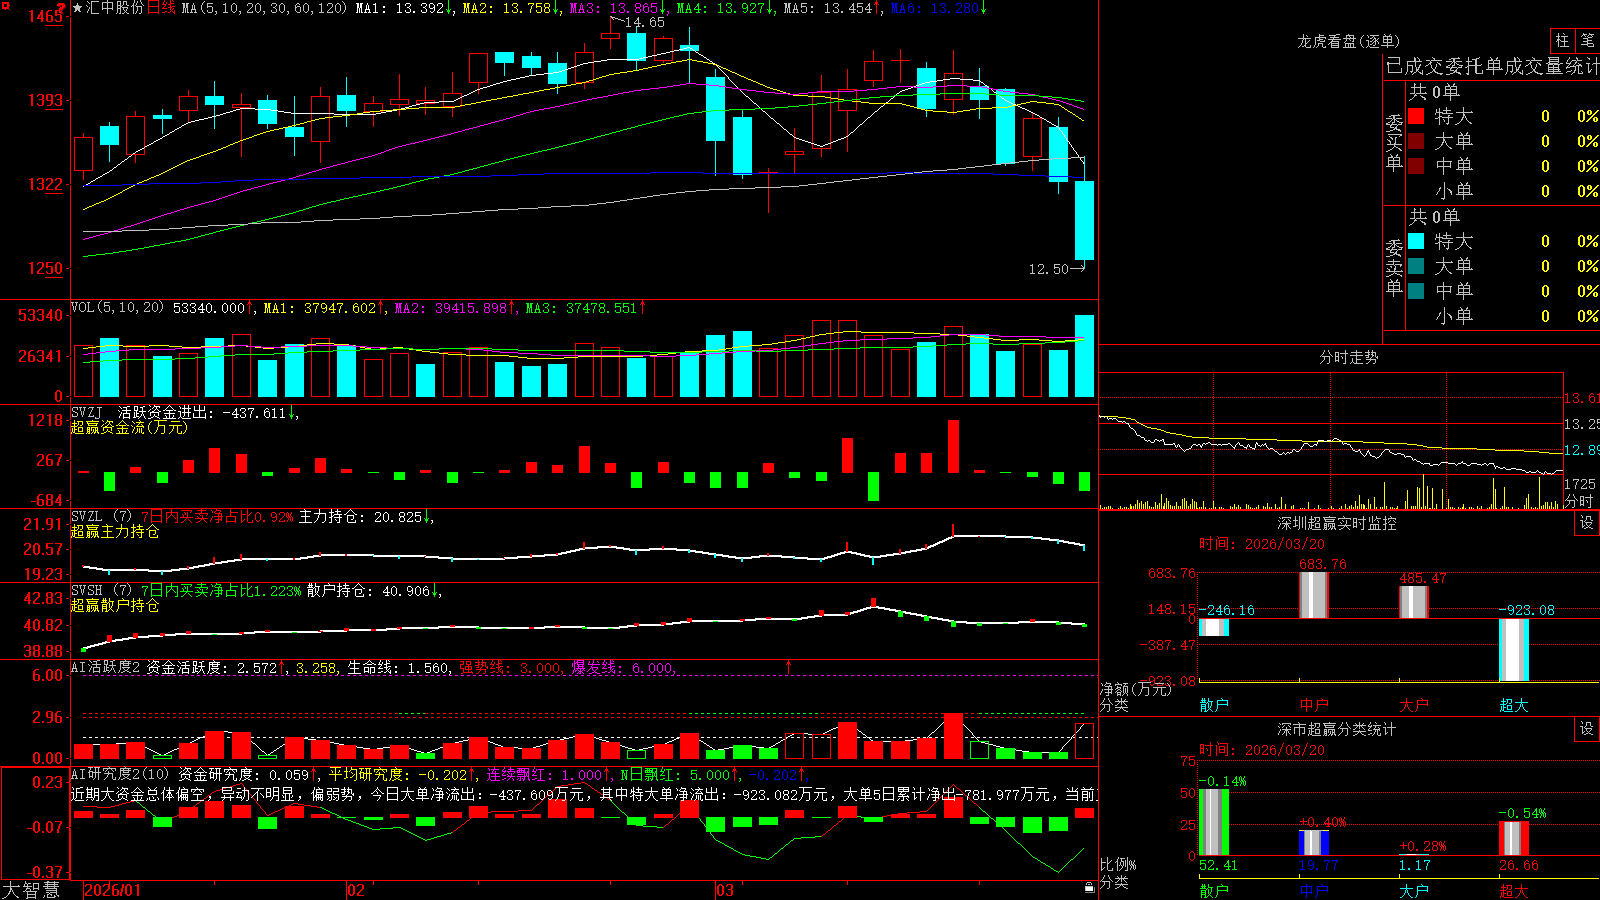Select the cyan 特大 sell-order swatch
This screenshot has height=900, width=1600.
pos(1416,241)
